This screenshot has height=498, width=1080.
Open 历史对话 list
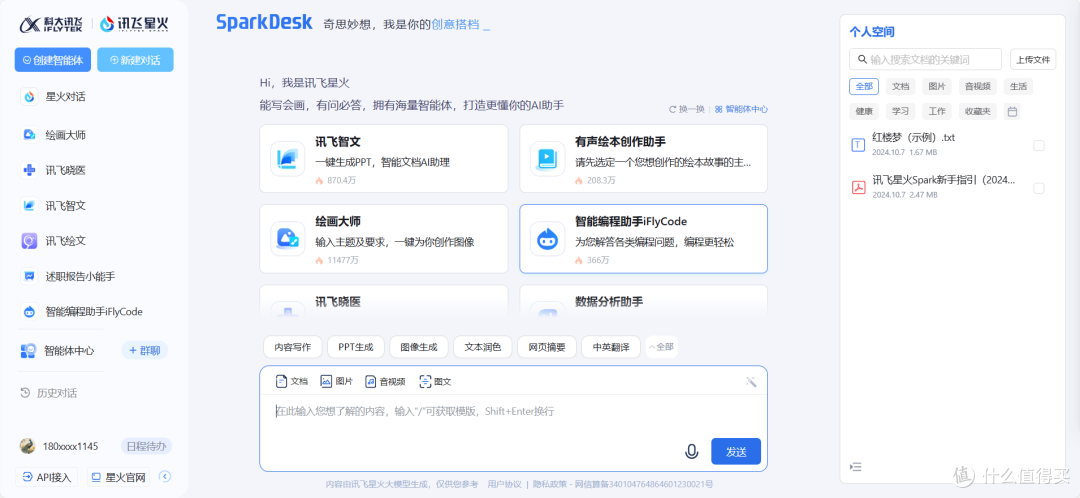coord(49,393)
